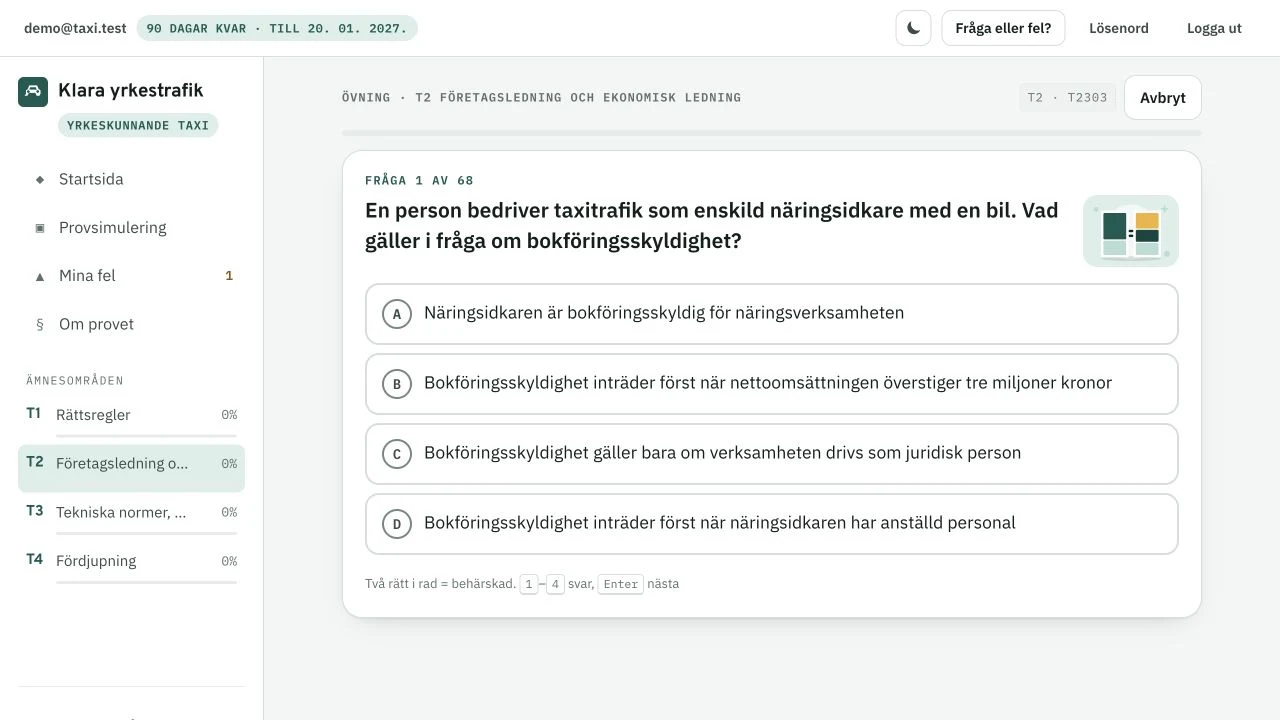Viewport: 1280px width, 720px height.
Task: Open Startsida in the sidebar
Action: [x=131, y=180]
